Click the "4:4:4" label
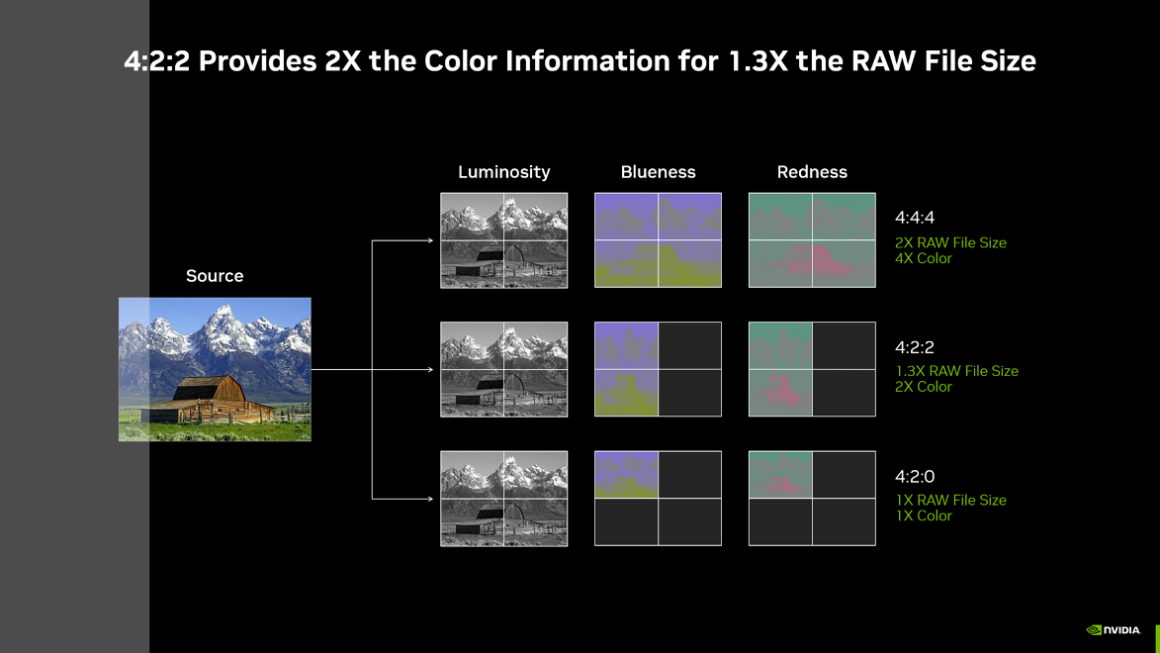This screenshot has height=653, width=1160. pyautogui.click(x=914, y=217)
